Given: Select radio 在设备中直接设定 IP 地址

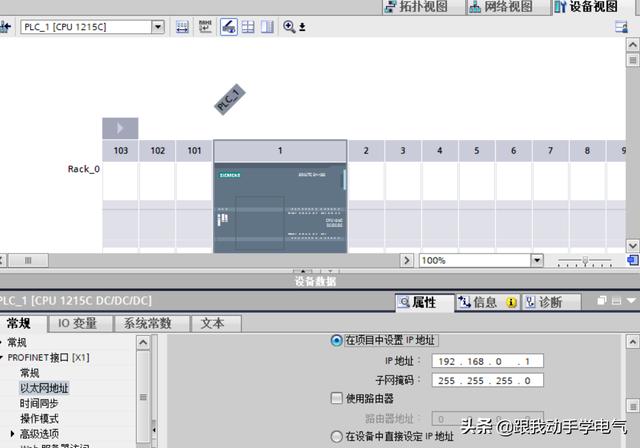Looking at the screenshot, I should [x=336, y=437].
